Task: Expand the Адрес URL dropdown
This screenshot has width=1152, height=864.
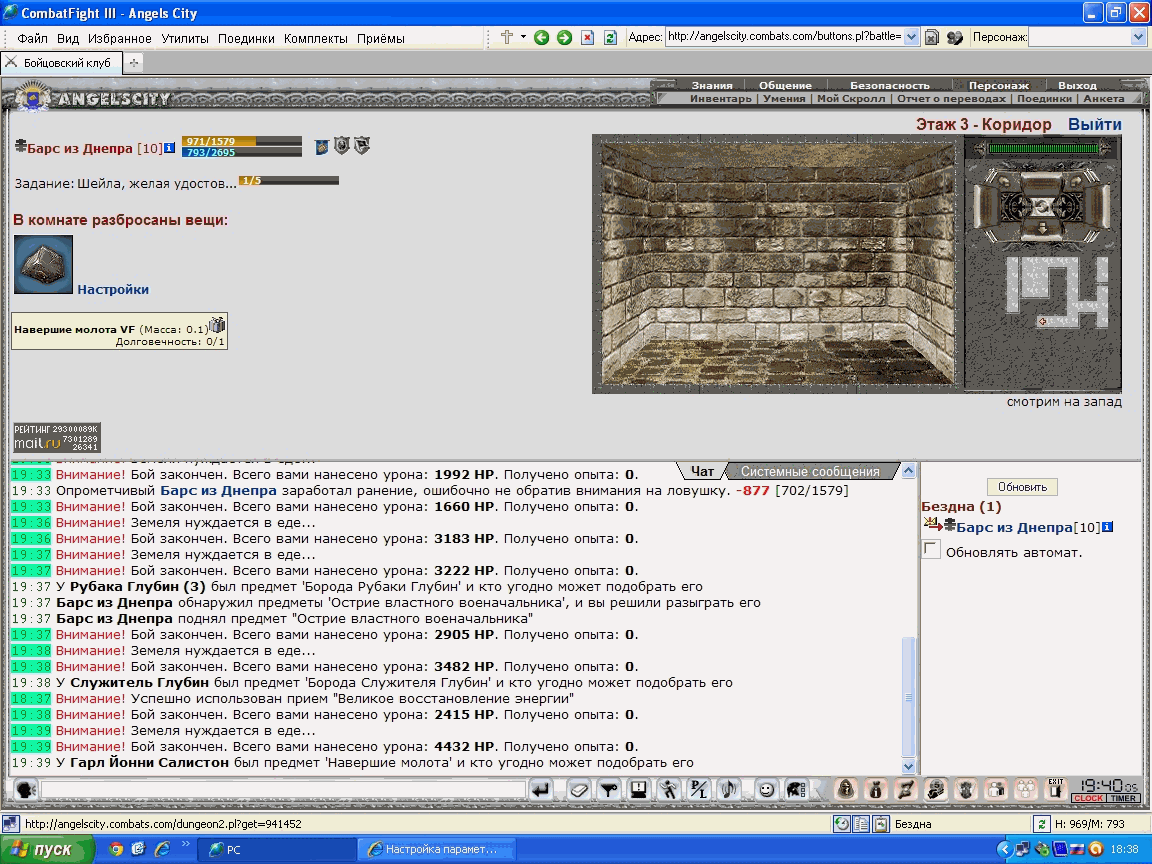Action: coord(911,37)
